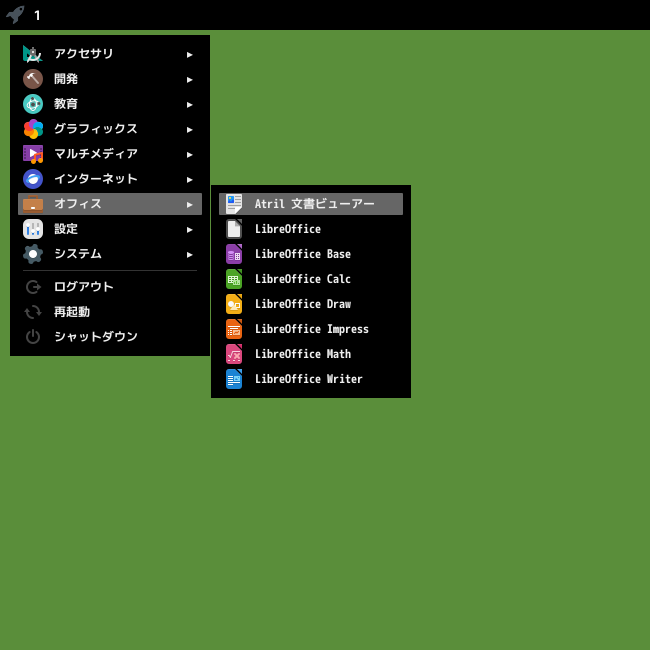Image resolution: width=650 pixels, height=650 pixels.
Task: Click the green LibreOffice Calc icon
Action: (234, 279)
